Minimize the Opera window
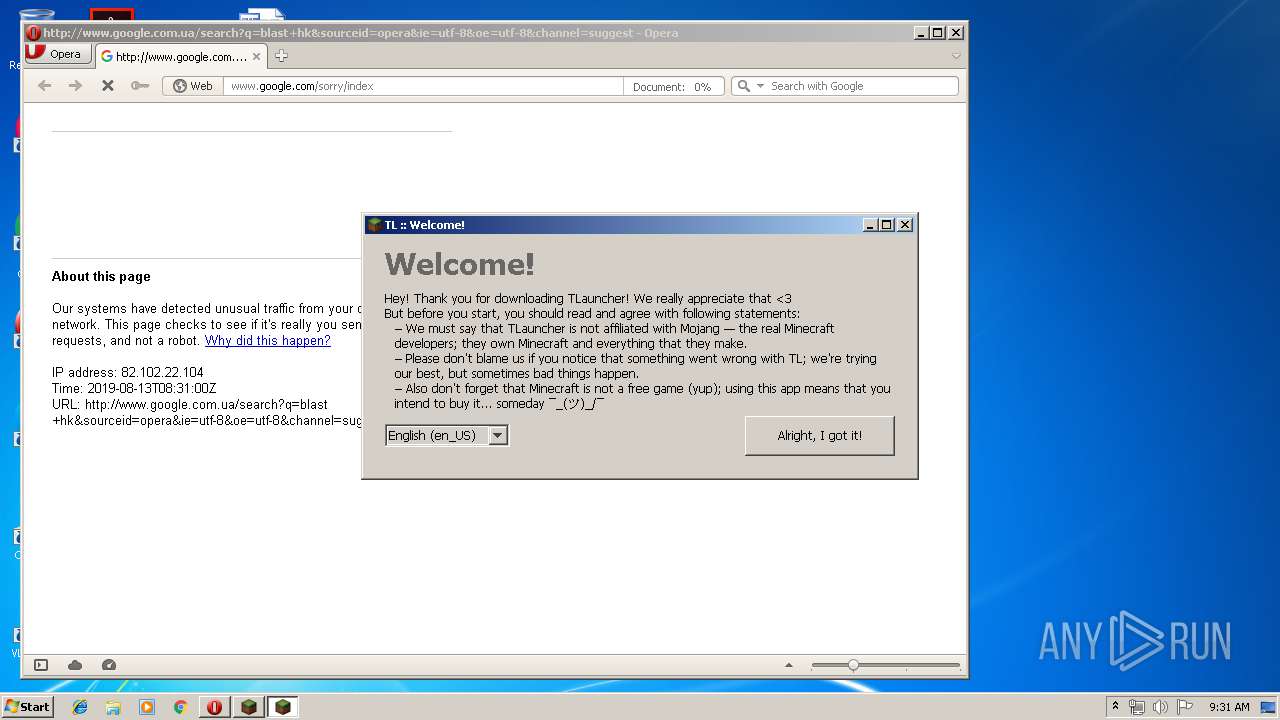Screen dimensions: 1280x720 coord(920,33)
